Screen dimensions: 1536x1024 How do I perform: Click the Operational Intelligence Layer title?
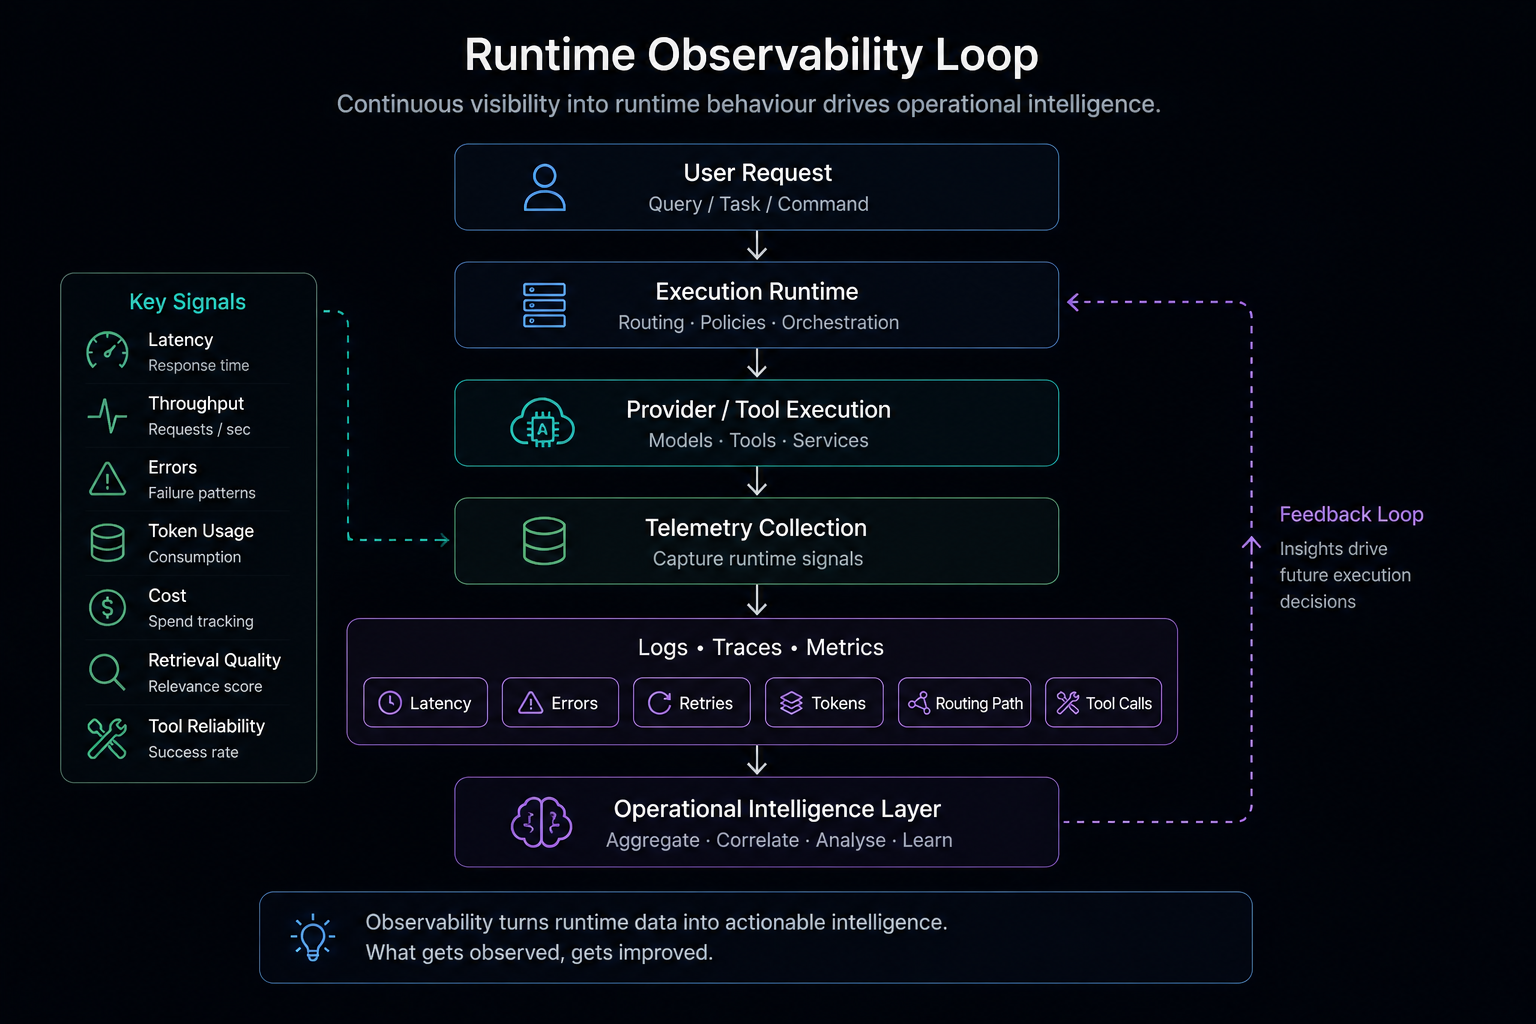(777, 808)
